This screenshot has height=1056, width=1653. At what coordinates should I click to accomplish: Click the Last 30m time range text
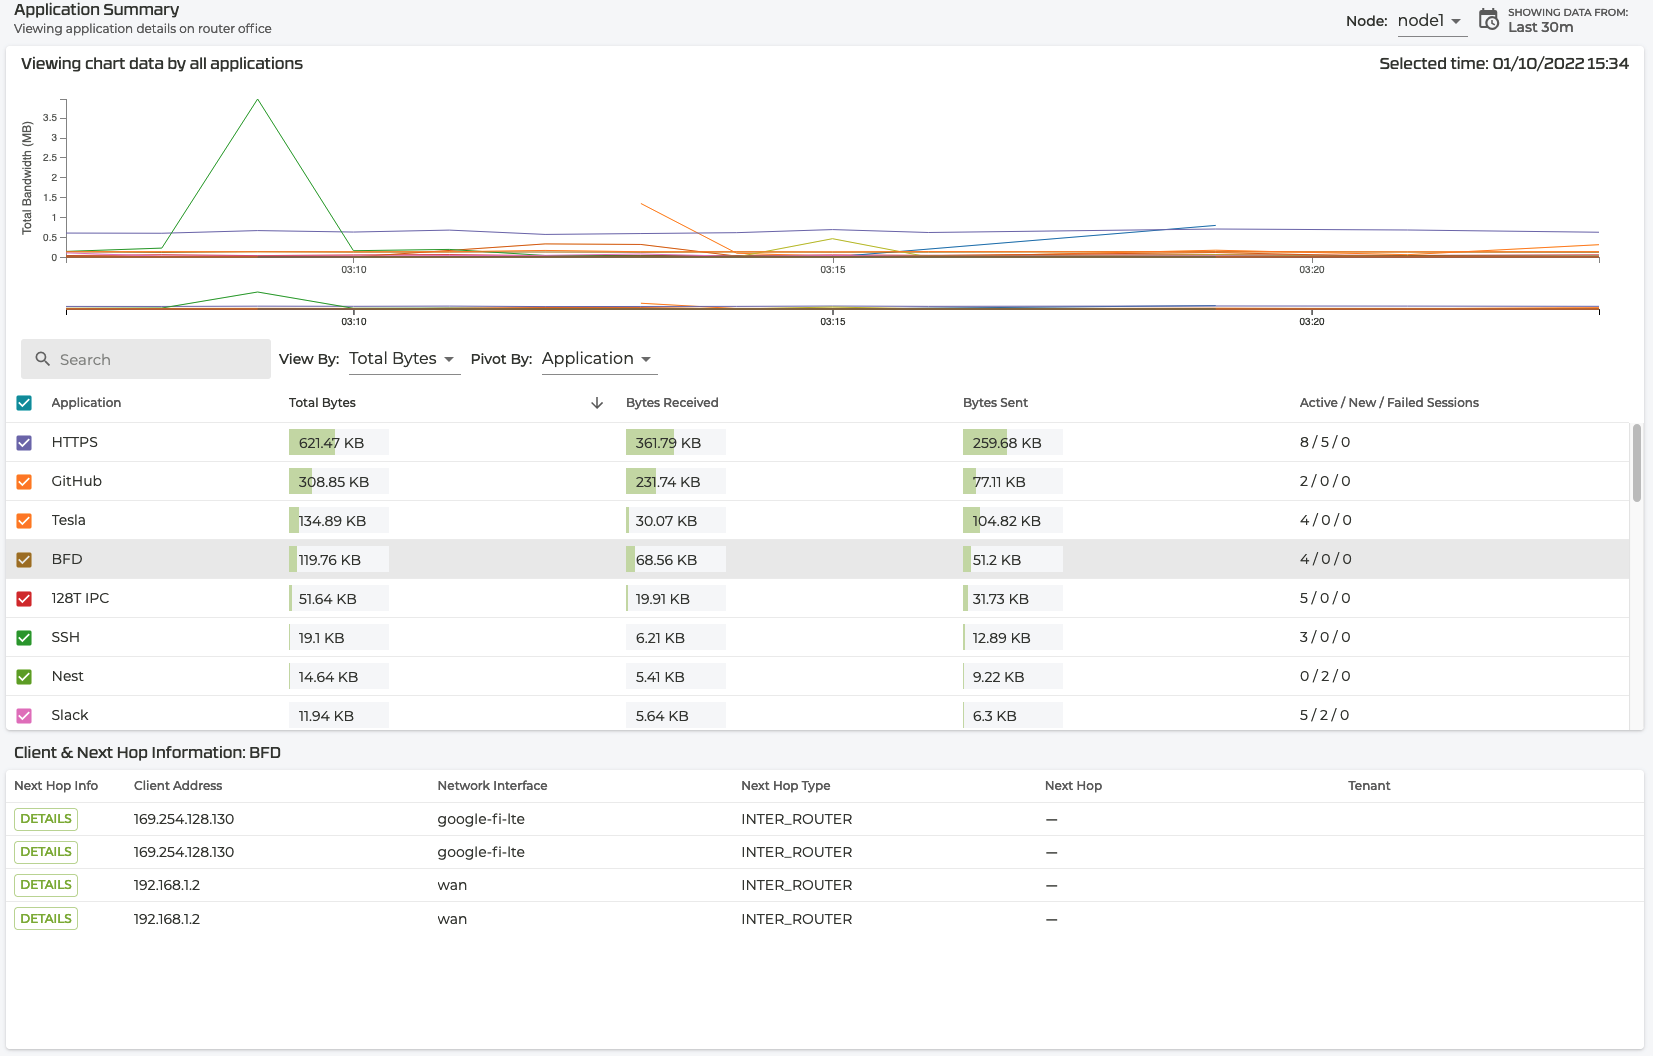coord(1540,28)
